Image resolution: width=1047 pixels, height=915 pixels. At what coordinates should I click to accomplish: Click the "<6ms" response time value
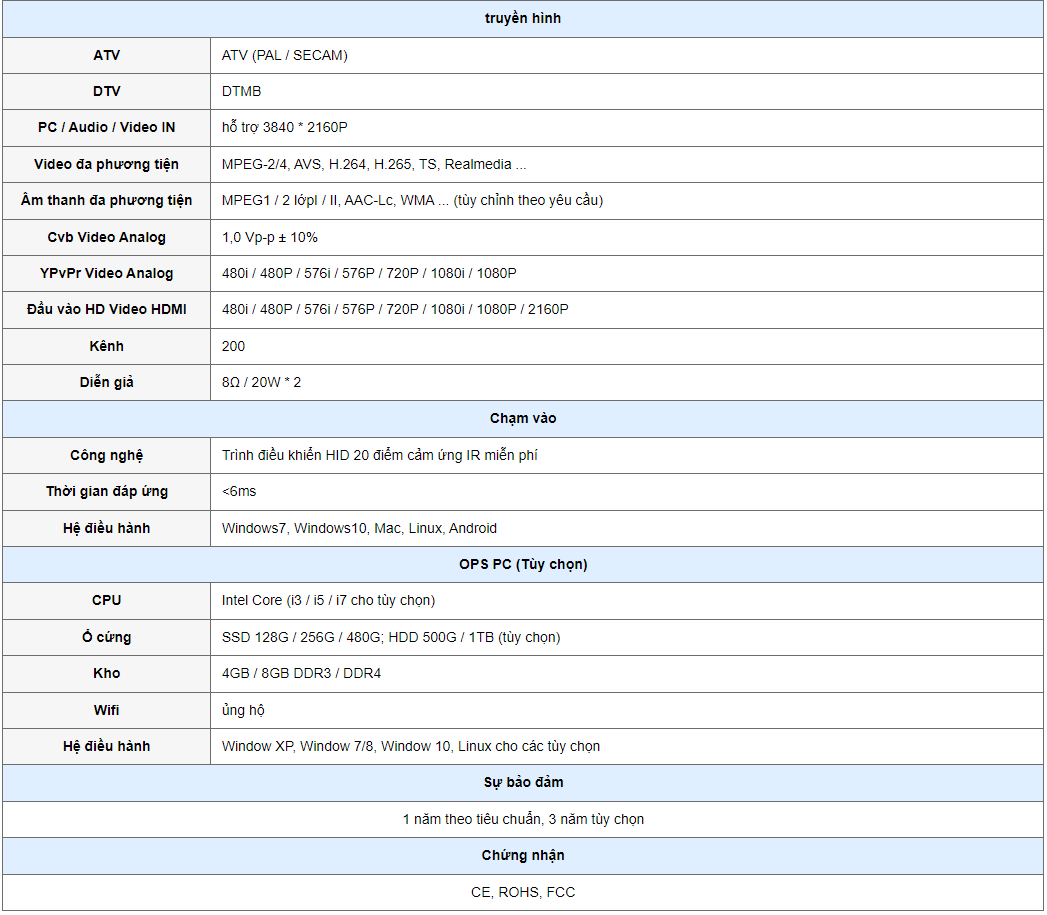[239, 491]
